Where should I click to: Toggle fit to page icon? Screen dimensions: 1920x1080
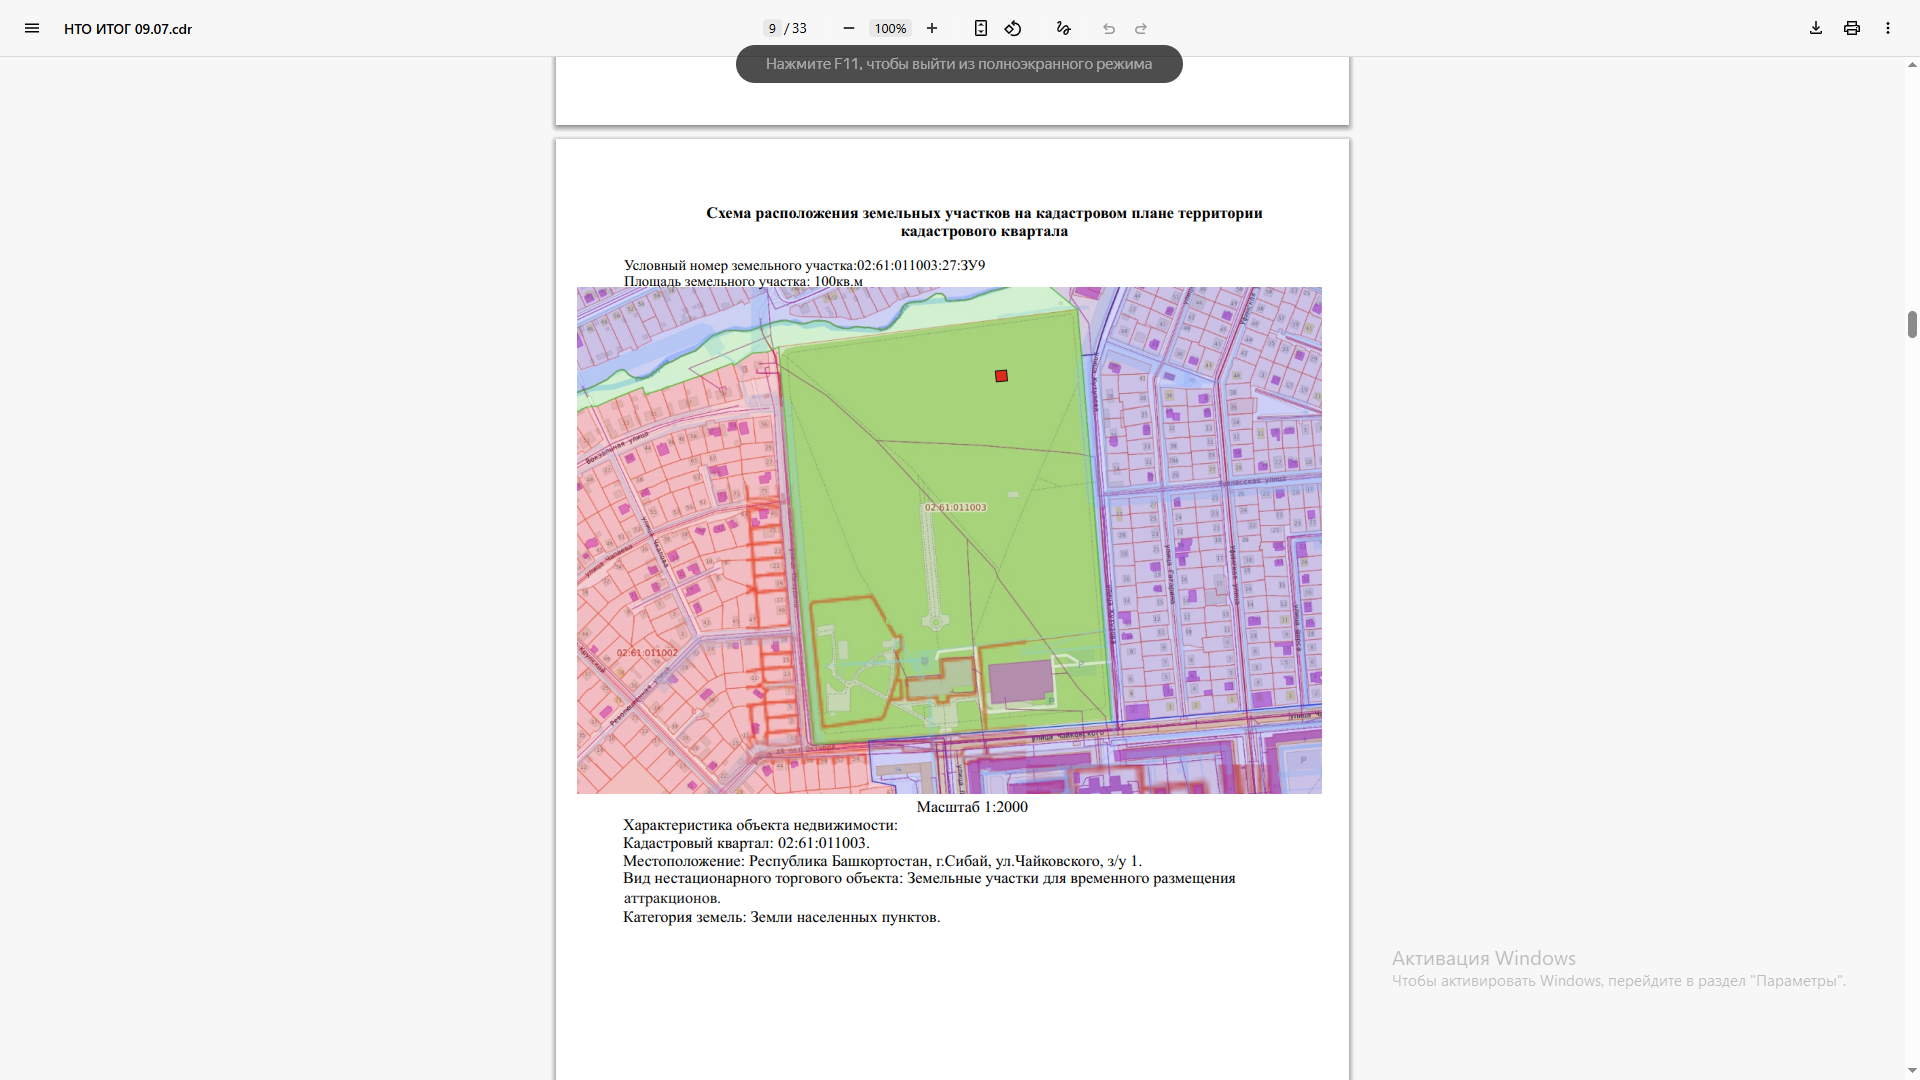click(981, 28)
